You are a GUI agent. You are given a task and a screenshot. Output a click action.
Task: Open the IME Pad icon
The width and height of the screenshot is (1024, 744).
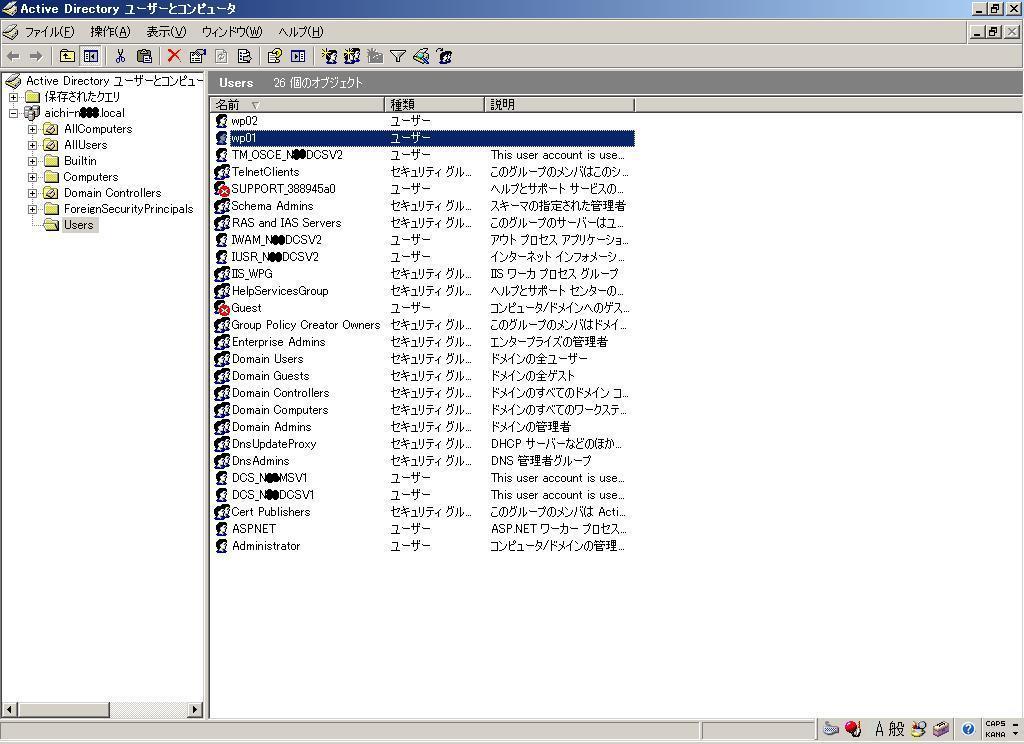920,728
